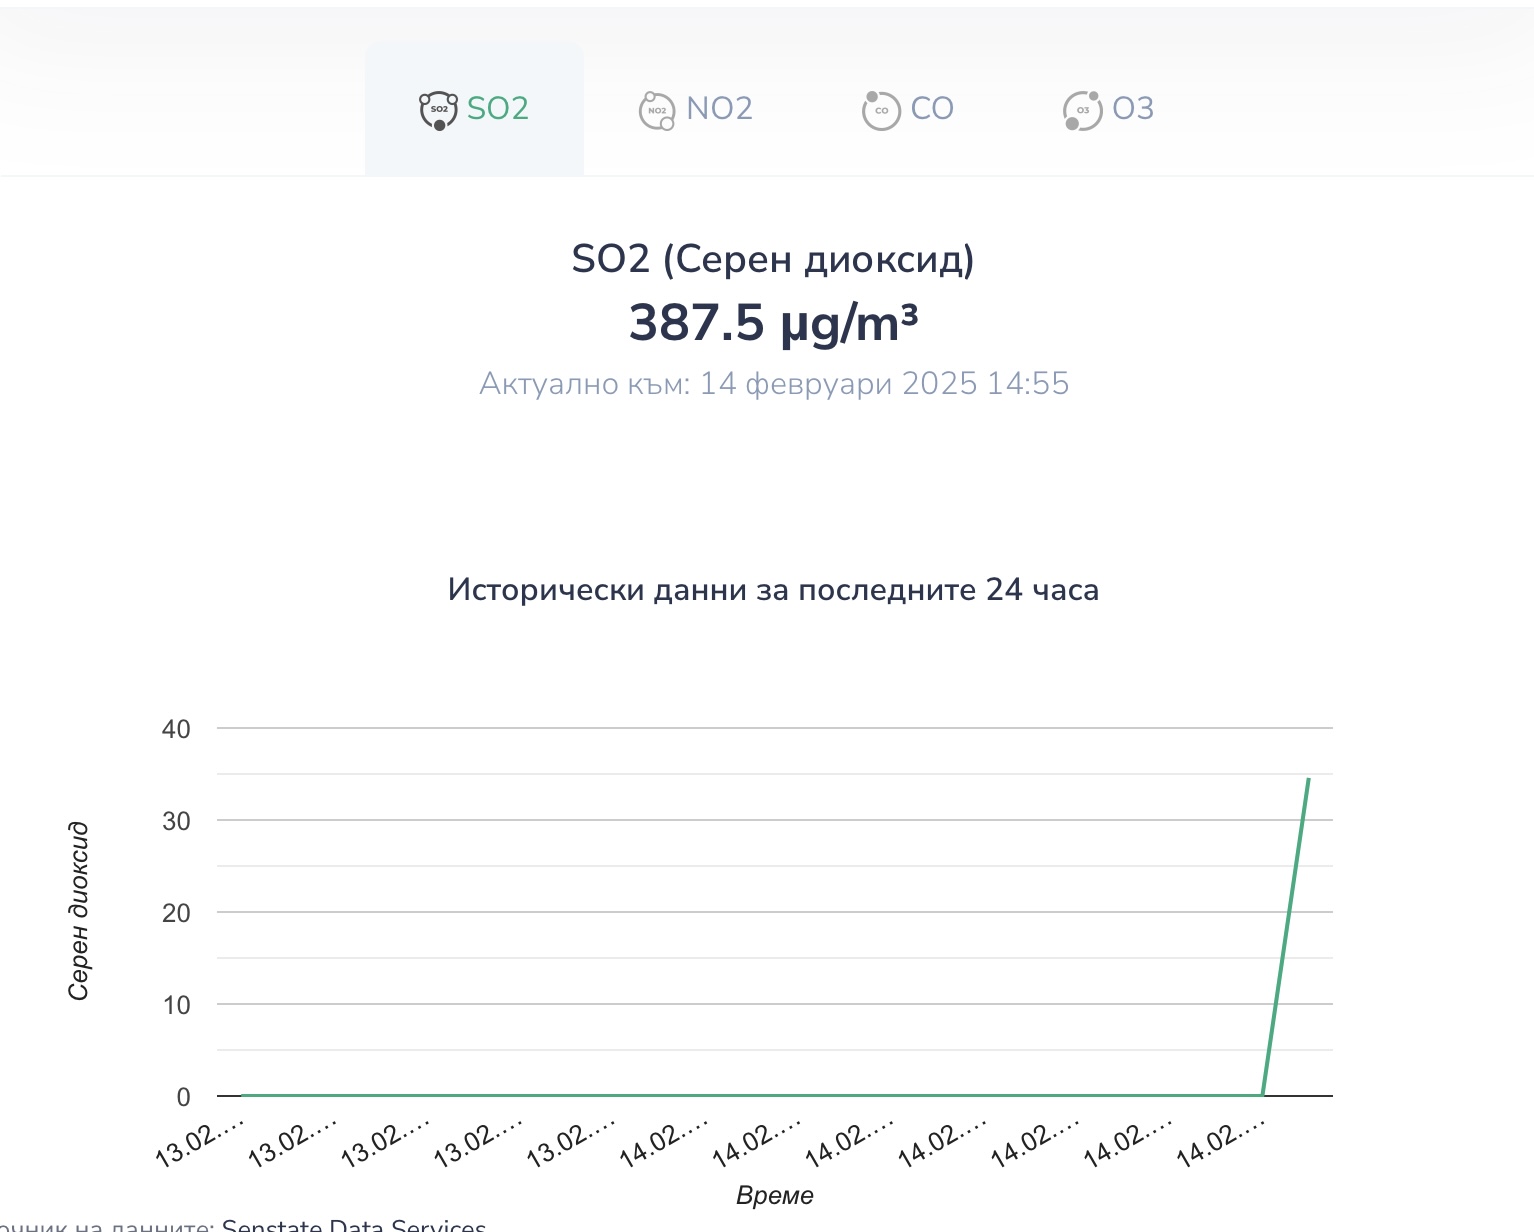The width and height of the screenshot is (1534, 1232).
Task: Click the 'SO2 (Серен диоксид)' heading
Action: pyautogui.click(x=773, y=259)
